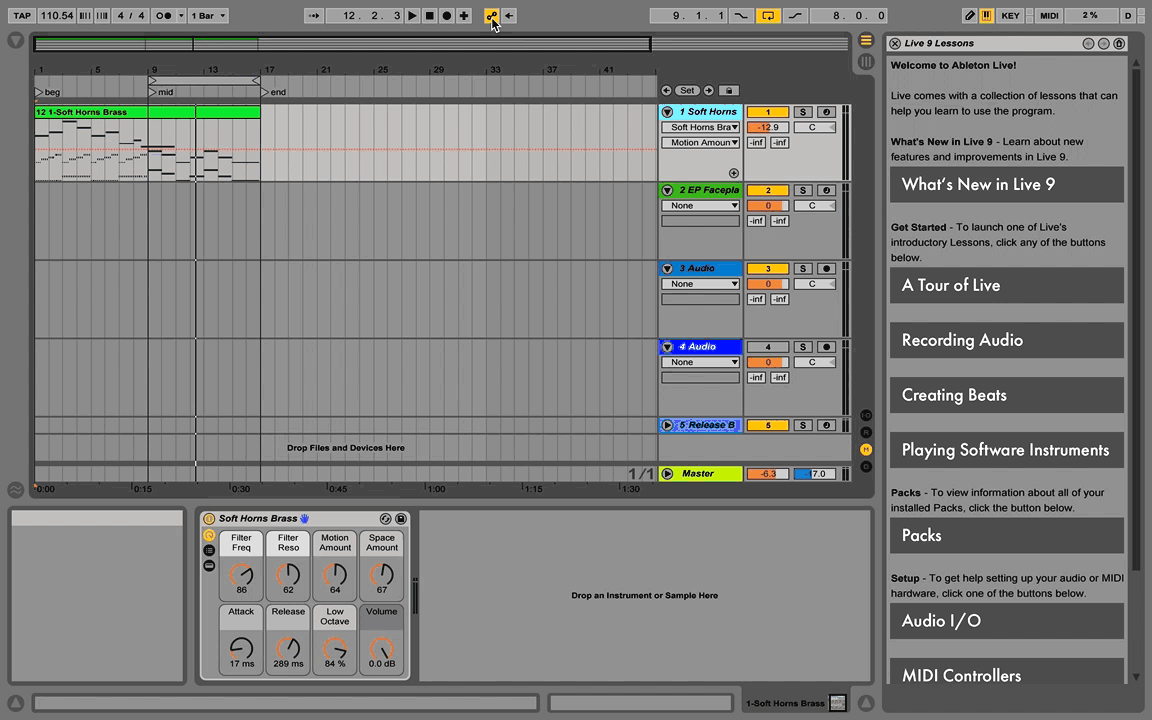Image resolution: width=1152 pixels, height=720 pixels.
Task: Fold the 2 EP Facepla track
Action: click(x=667, y=190)
